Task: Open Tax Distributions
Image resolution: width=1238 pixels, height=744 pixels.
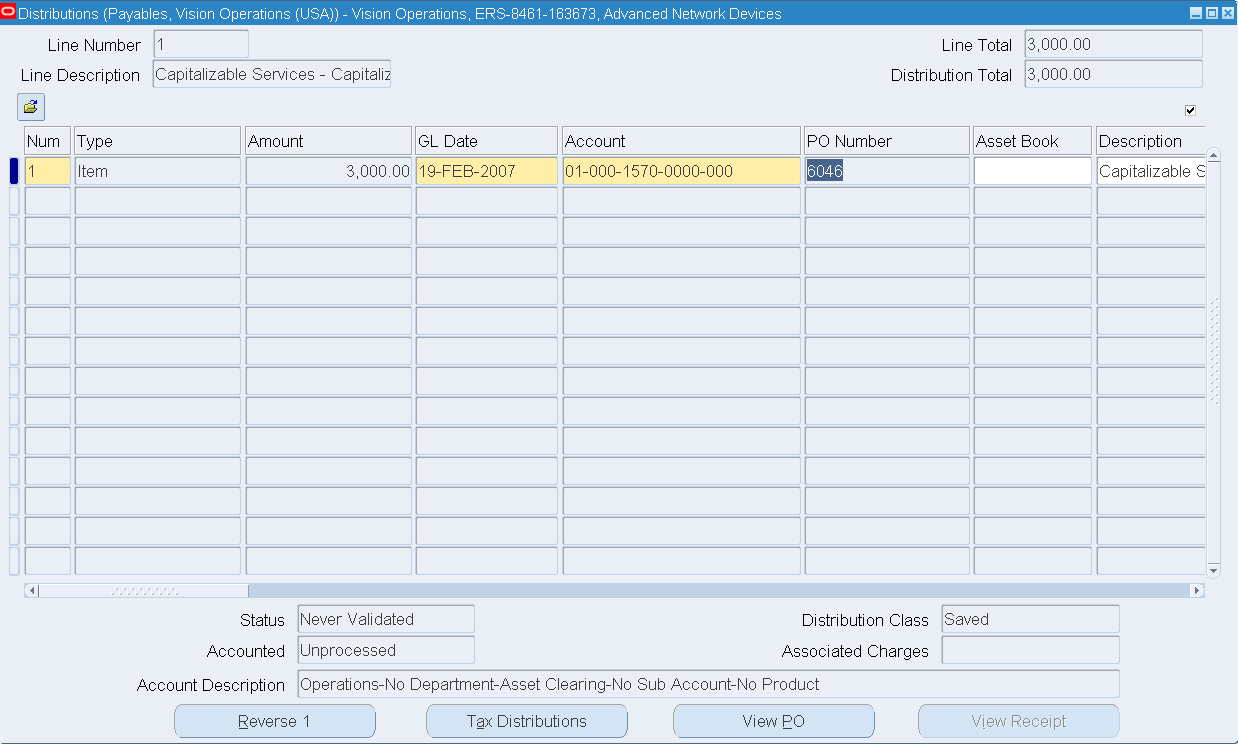Action: [x=527, y=721]
